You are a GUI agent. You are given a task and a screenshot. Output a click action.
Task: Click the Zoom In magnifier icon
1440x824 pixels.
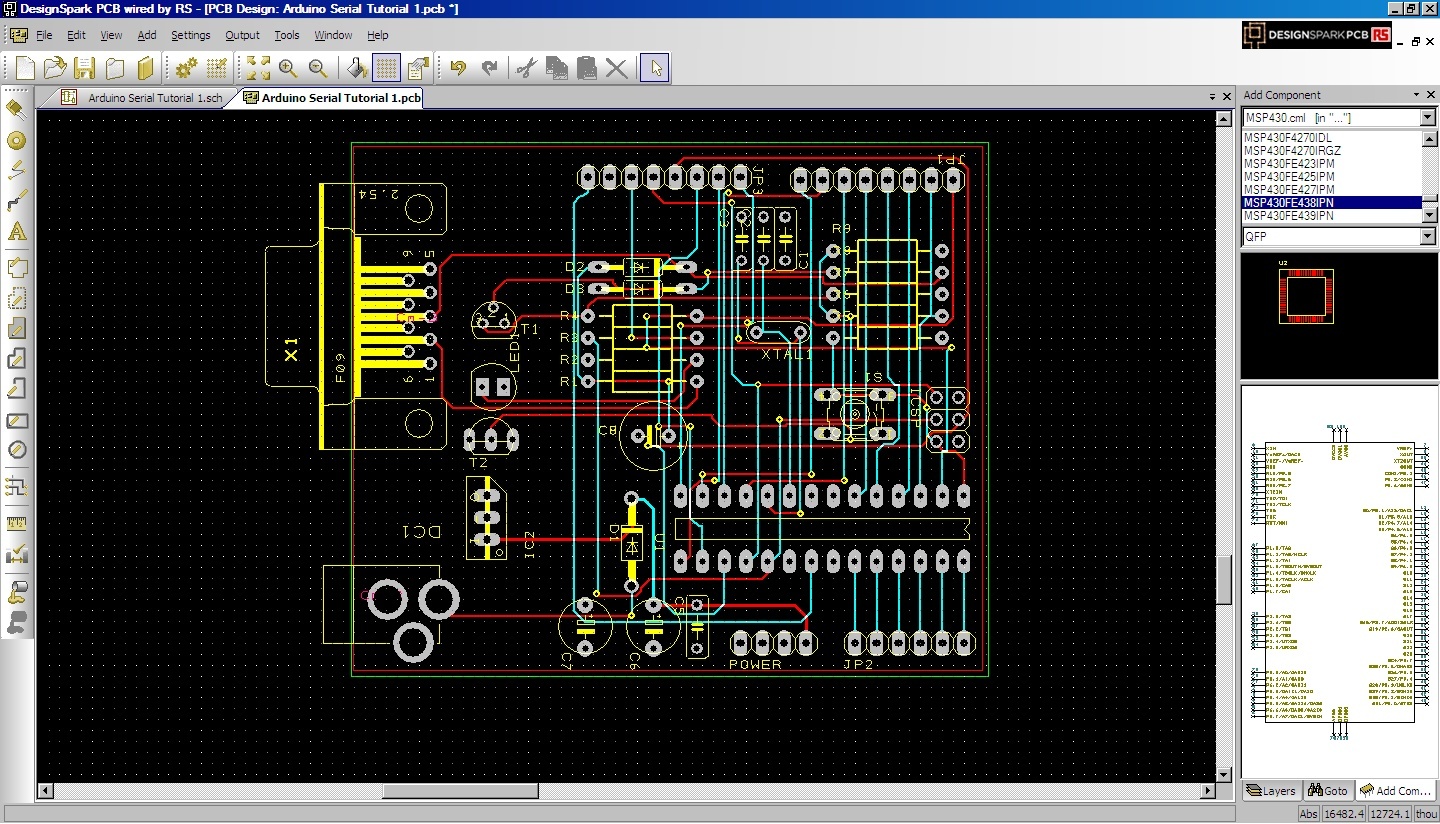(x=288, y=68)
